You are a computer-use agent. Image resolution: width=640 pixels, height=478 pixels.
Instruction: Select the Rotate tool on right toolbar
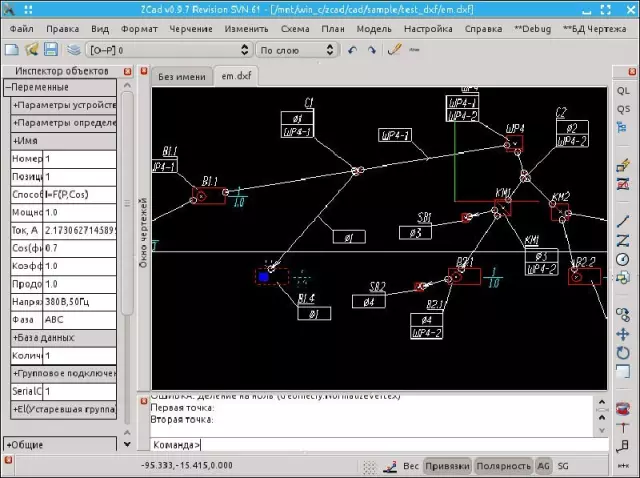(623, 353)
